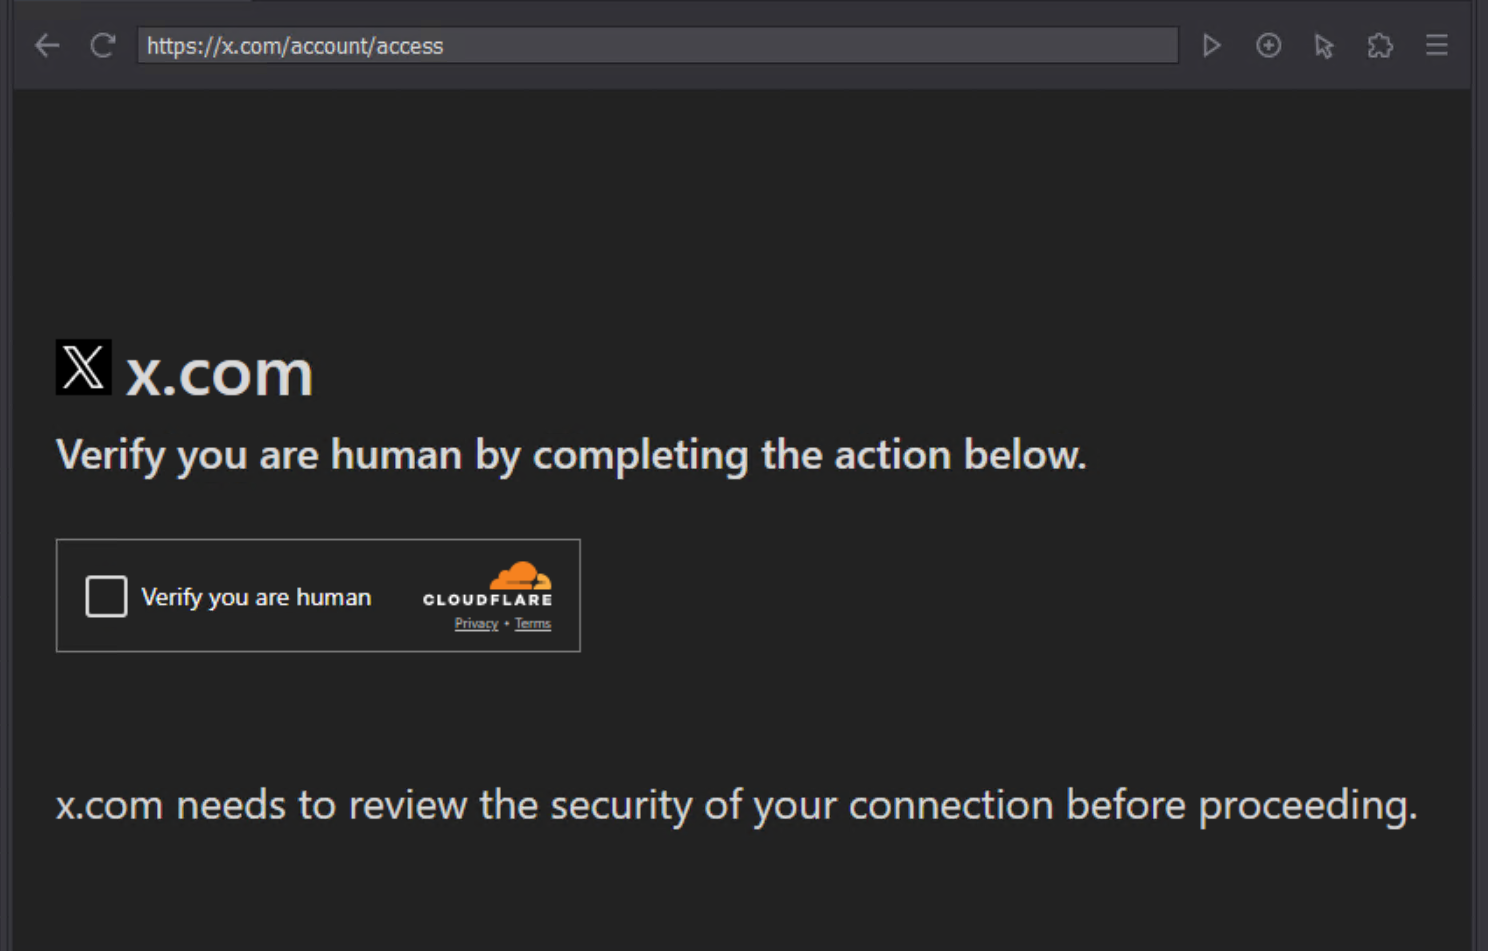Screen dimensions: 1488x951
Task: Click the X logo beside x.com
Action: click(x=83, y=367)
